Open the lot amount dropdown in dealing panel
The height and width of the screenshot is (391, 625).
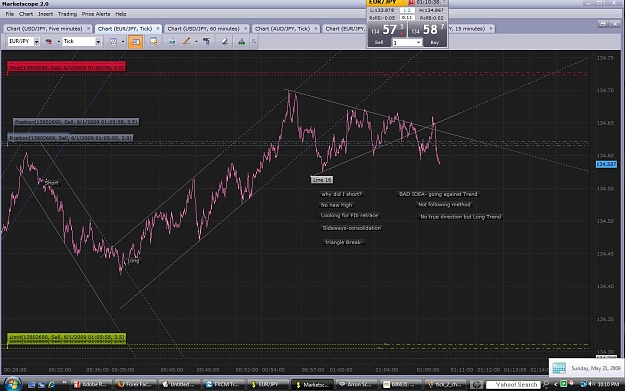(x=418, y=42)
